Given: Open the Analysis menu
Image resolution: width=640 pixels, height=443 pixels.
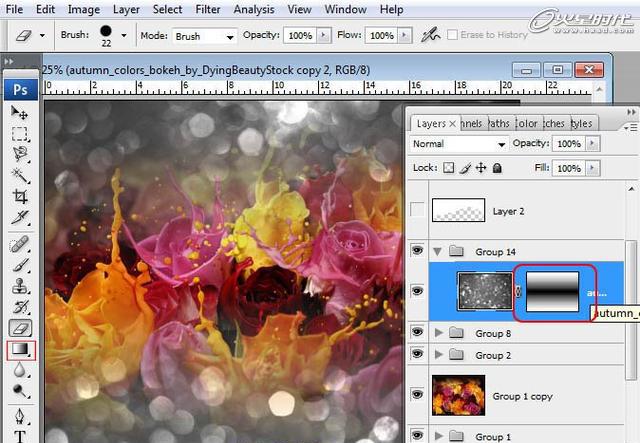Looking at the screenshot, I should 254,9.
